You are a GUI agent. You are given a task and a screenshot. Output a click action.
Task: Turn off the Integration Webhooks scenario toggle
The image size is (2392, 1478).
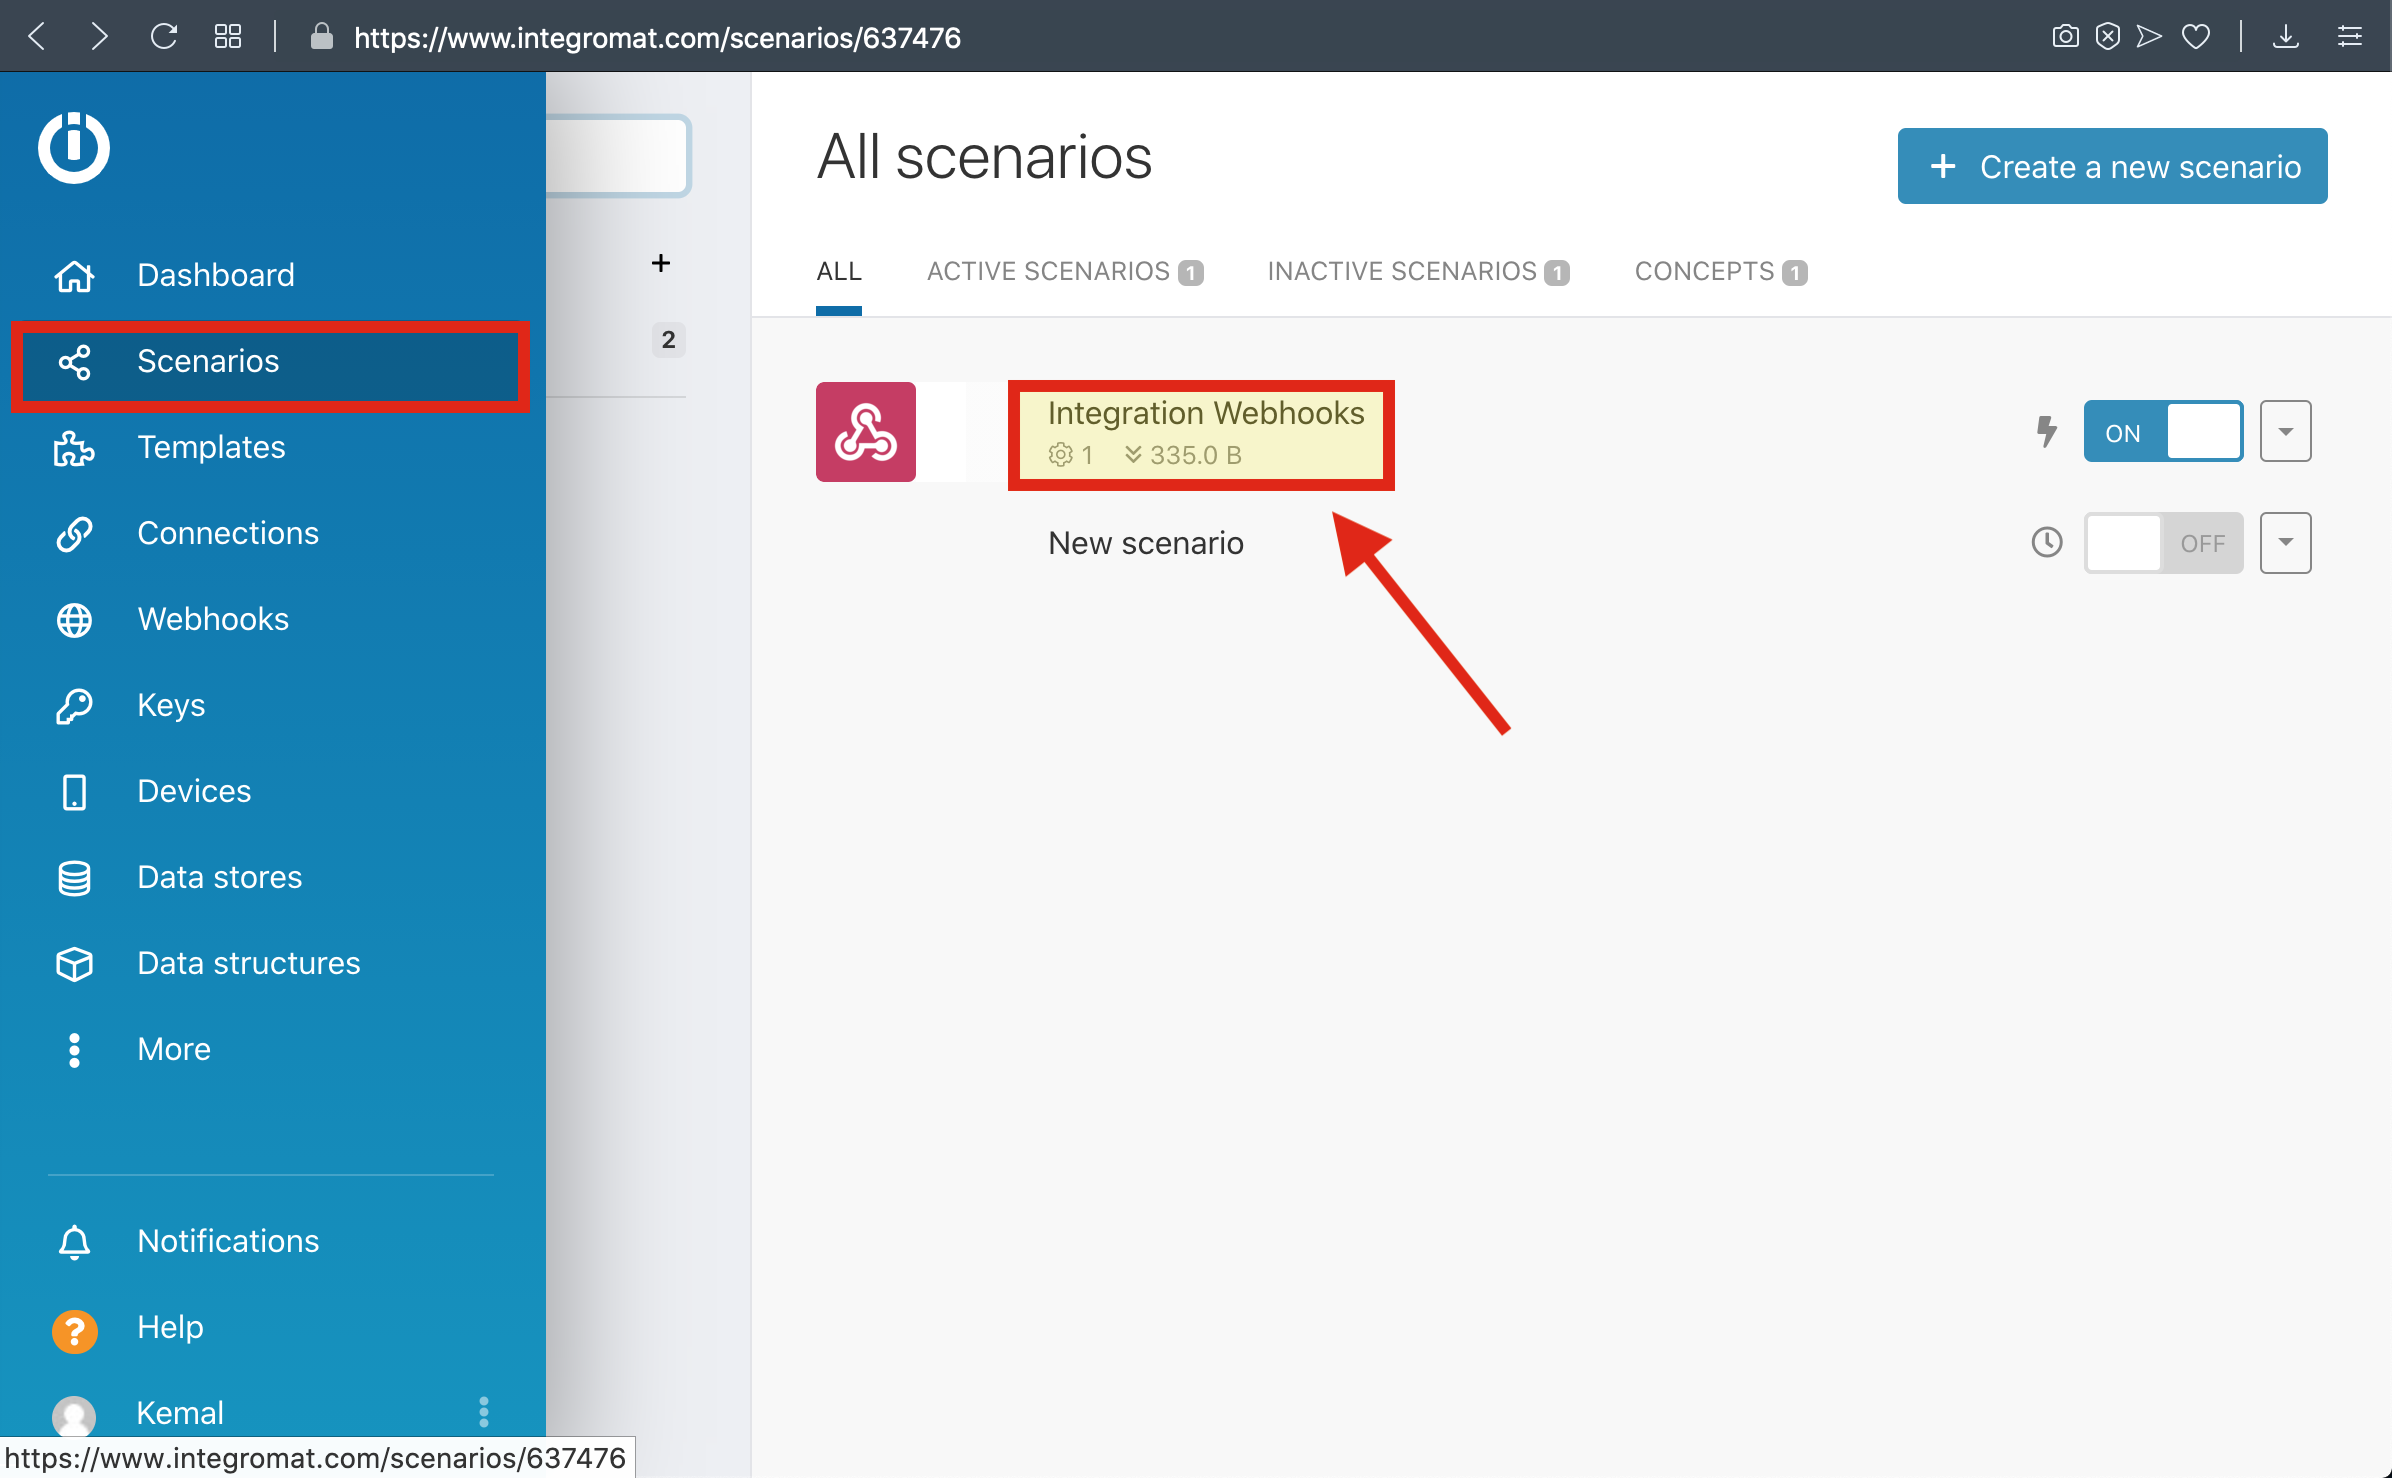[2162, 432]
